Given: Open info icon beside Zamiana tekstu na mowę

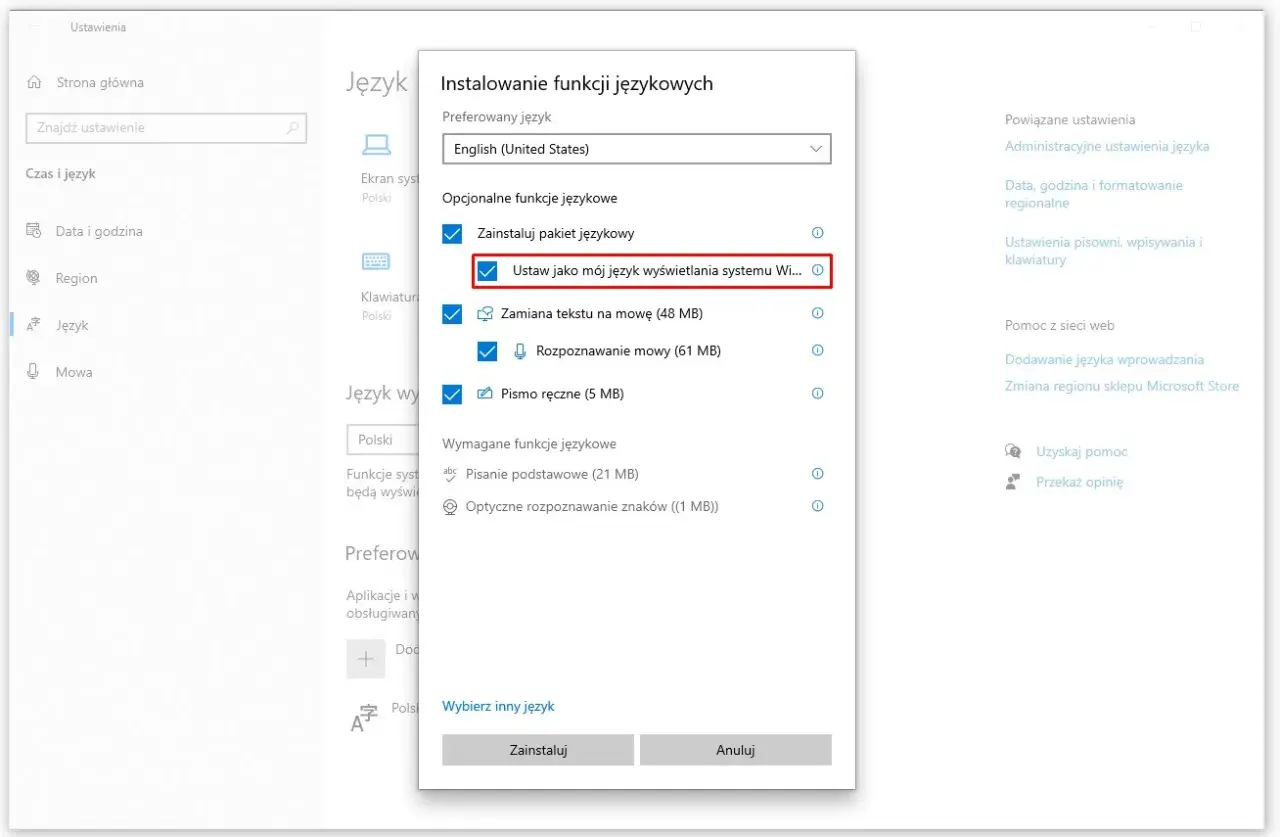Looking at the screenshot, I should (x=817, y=313).
